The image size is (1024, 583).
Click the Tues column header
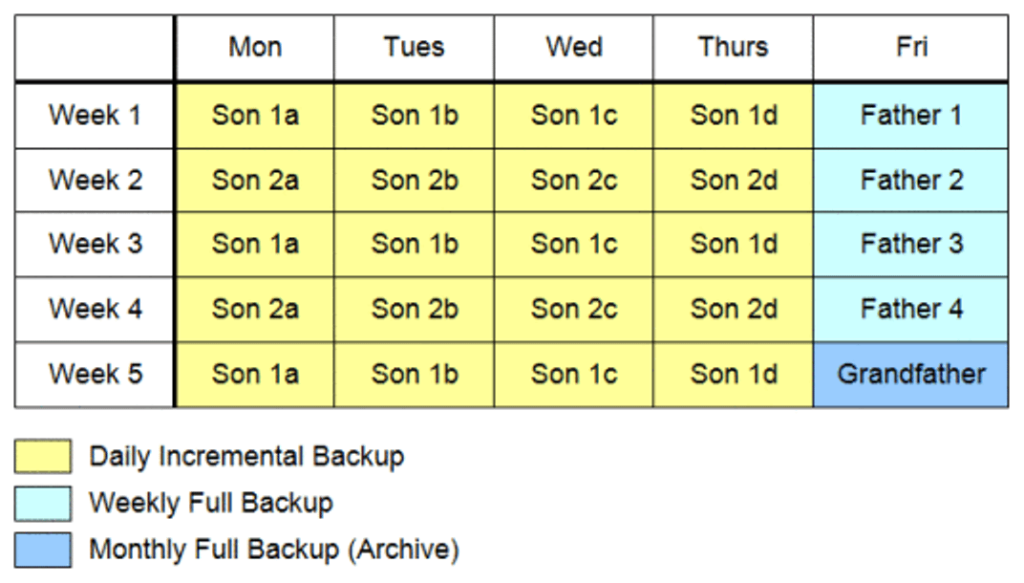[414, 47]
